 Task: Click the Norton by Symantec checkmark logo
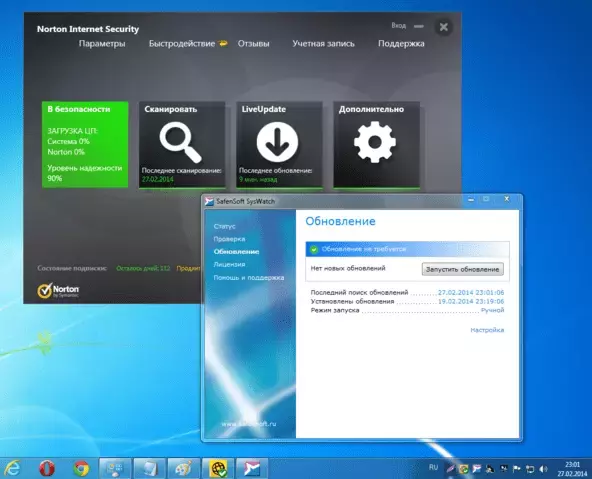(x=58, y=291)
